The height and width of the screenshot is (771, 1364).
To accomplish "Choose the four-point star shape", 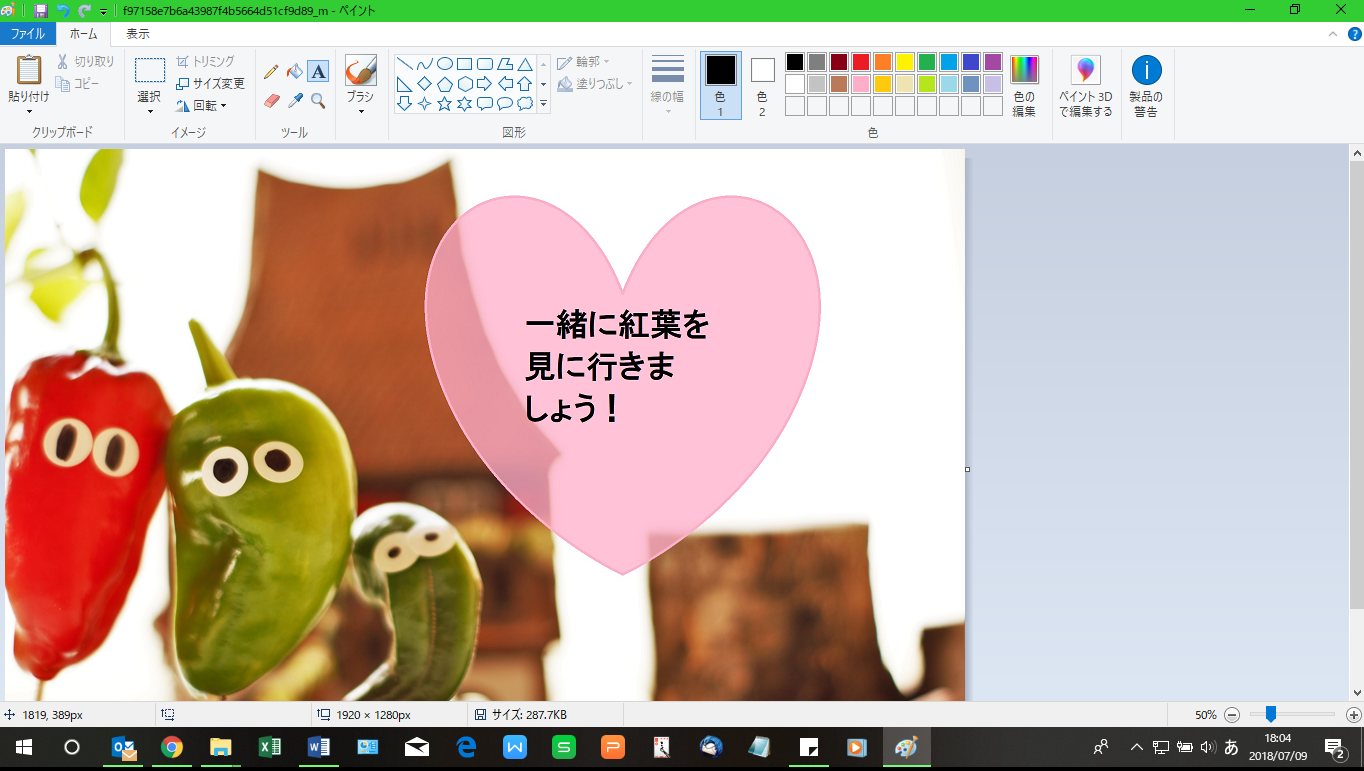I will pyautogui.click(x=425, y=103).
